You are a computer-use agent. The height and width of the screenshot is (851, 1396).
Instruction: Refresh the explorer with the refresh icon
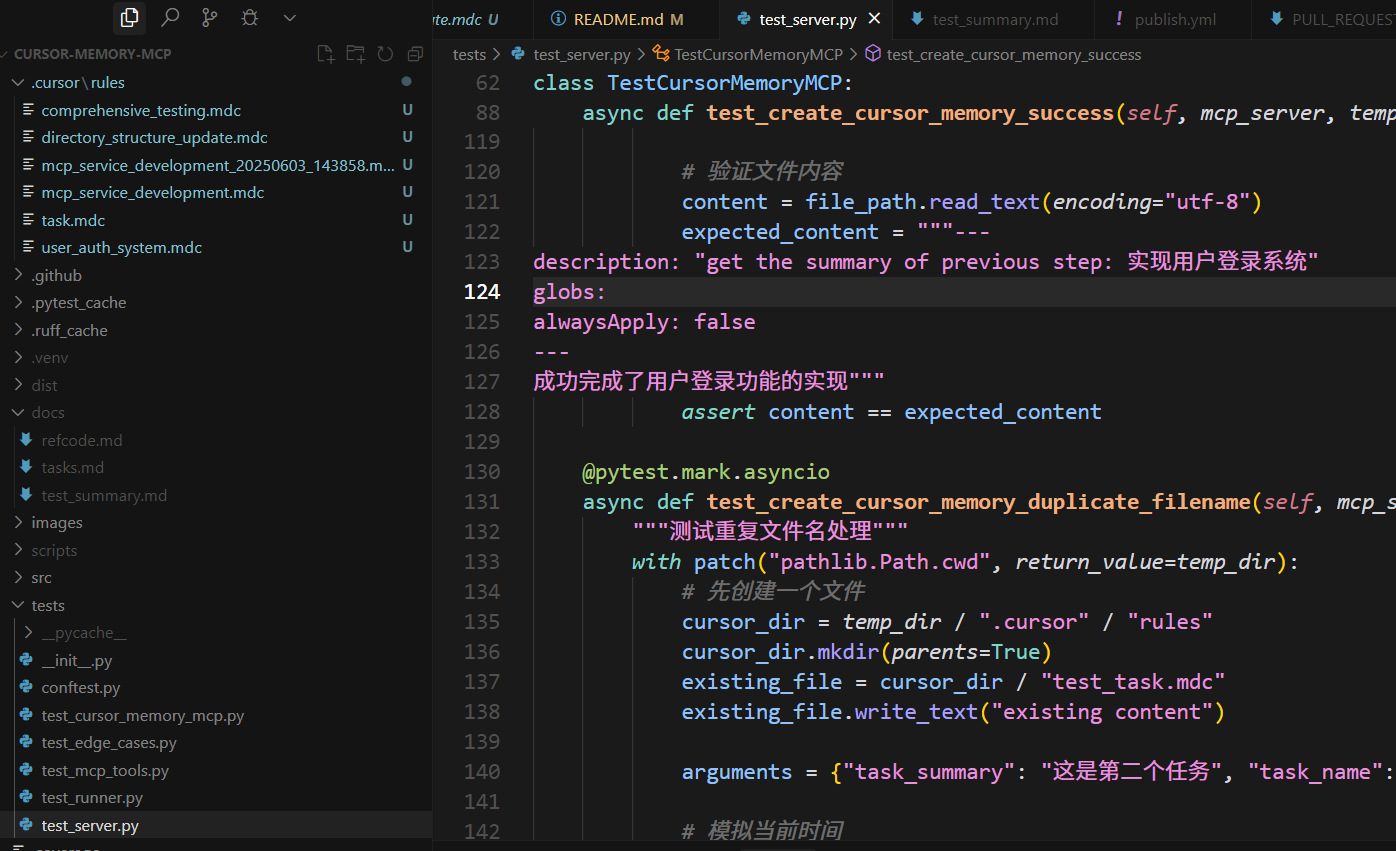pyautogui.click(x=385, y=54)
